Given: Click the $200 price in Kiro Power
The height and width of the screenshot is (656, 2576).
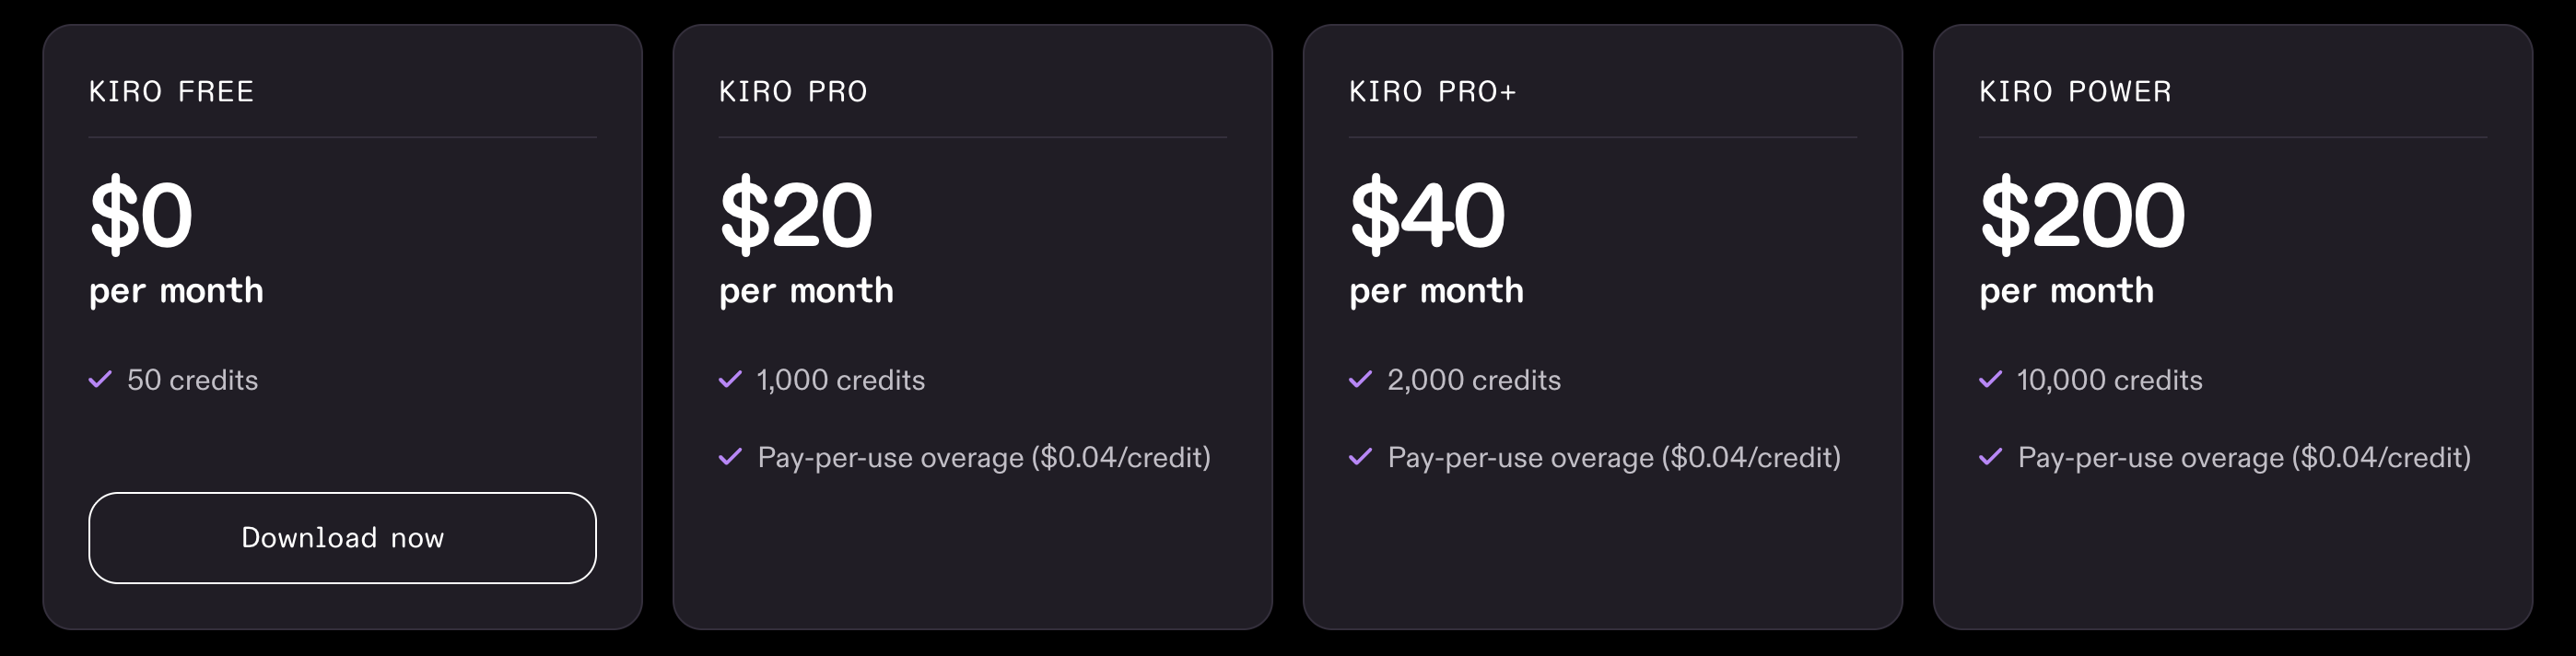Looking at the screenshot, I should 2082,215.
